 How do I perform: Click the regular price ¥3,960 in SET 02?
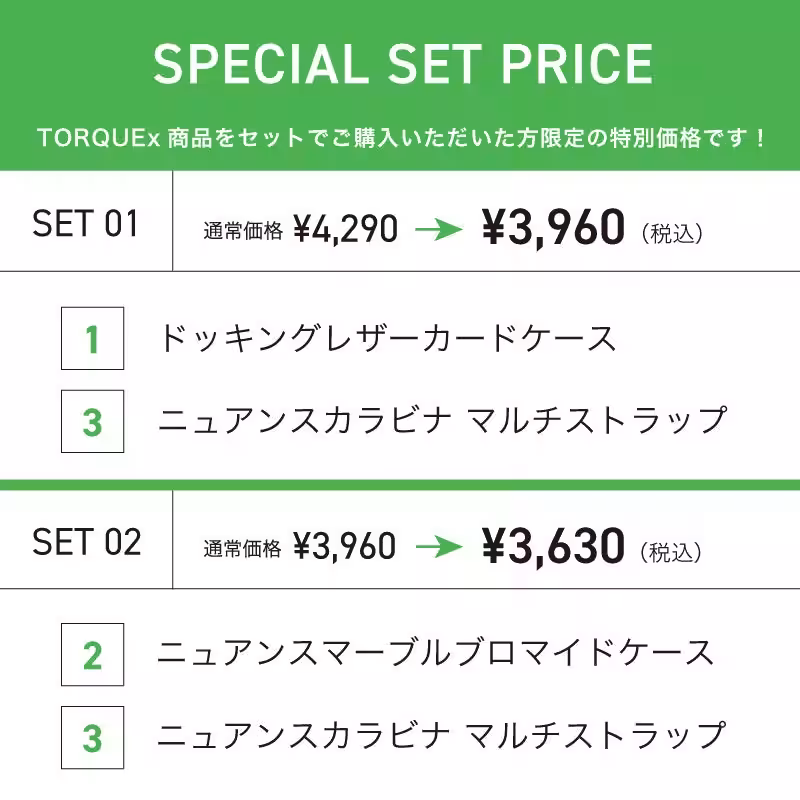pyautogui.click(x=344, y=546)
